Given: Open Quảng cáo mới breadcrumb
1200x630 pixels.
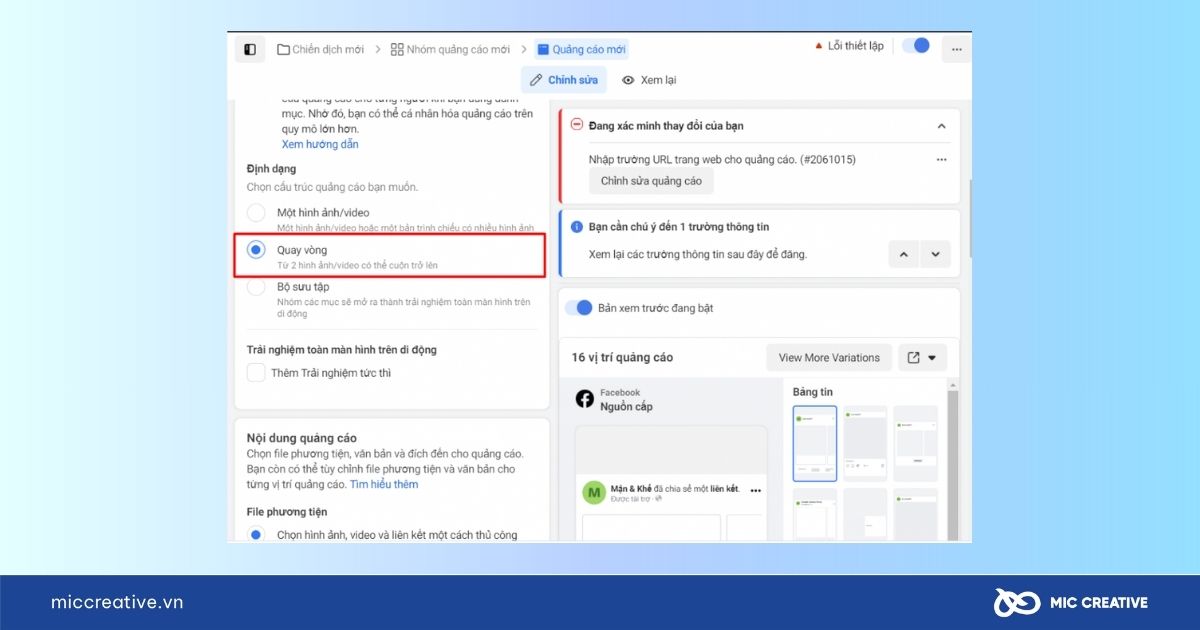Looking at the screenshot, I should 582,49.
